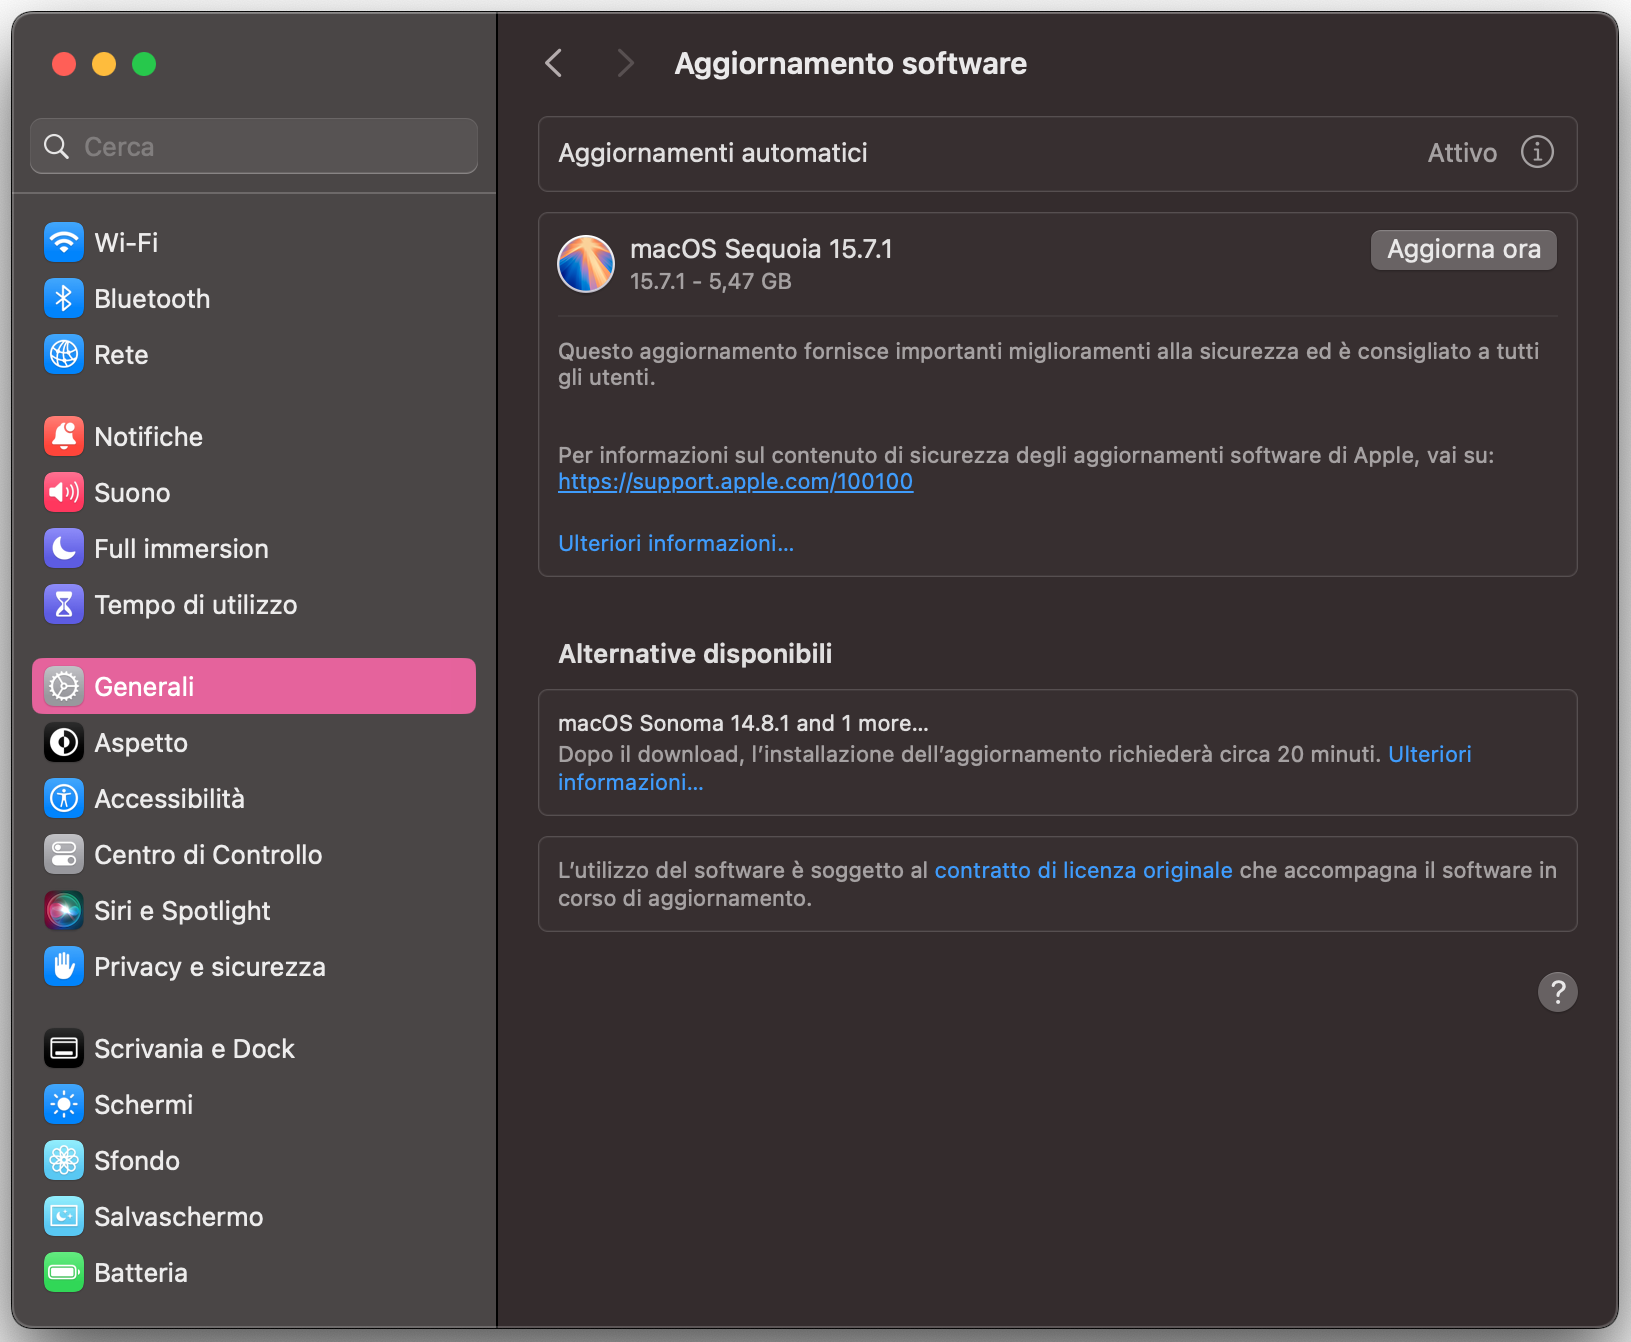Screen dimensions: 1631x1342
Task: Go back using the left navigation chevron
Action: coord(553,62)
